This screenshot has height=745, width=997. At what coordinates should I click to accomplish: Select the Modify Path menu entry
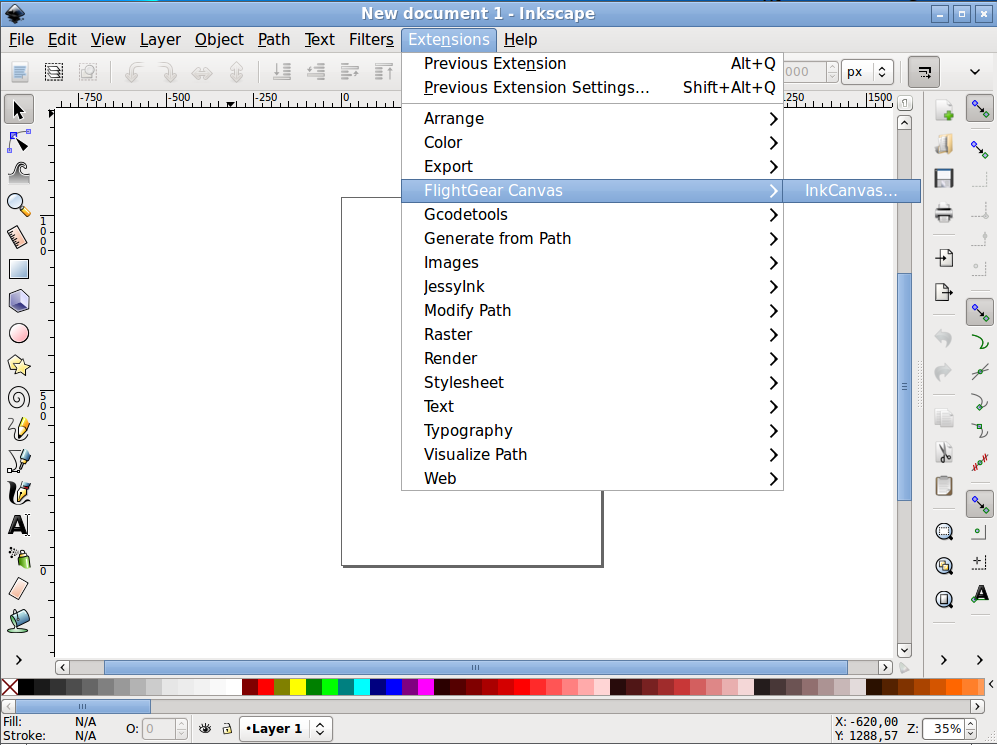tap(592, 311)
